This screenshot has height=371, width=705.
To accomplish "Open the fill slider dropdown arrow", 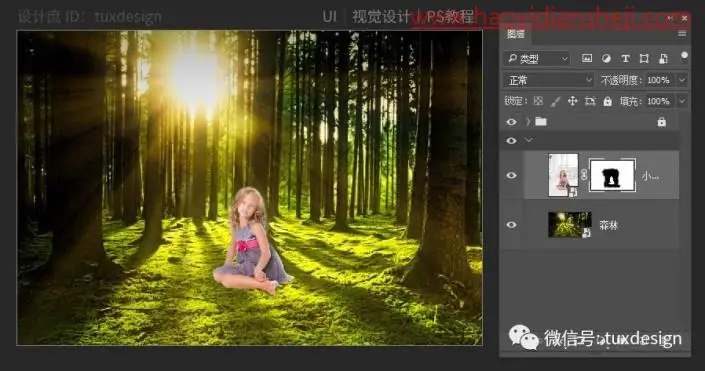I will pyautogui.click(x=682, y=101).
